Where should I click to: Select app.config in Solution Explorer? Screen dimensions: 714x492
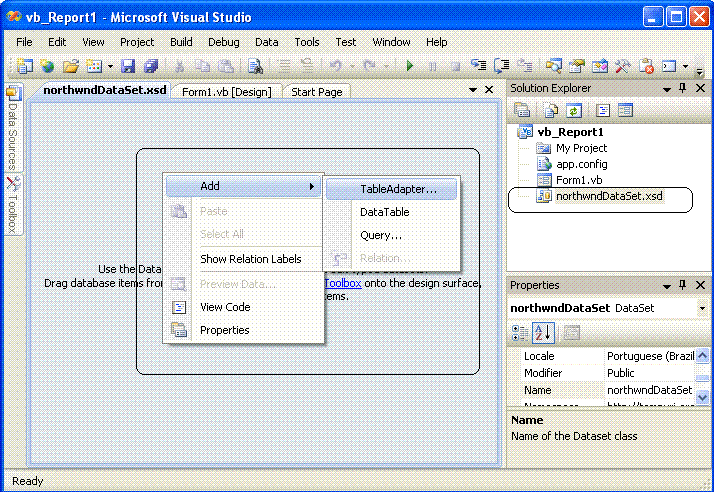pyautogui.click(x=581, y=164)
